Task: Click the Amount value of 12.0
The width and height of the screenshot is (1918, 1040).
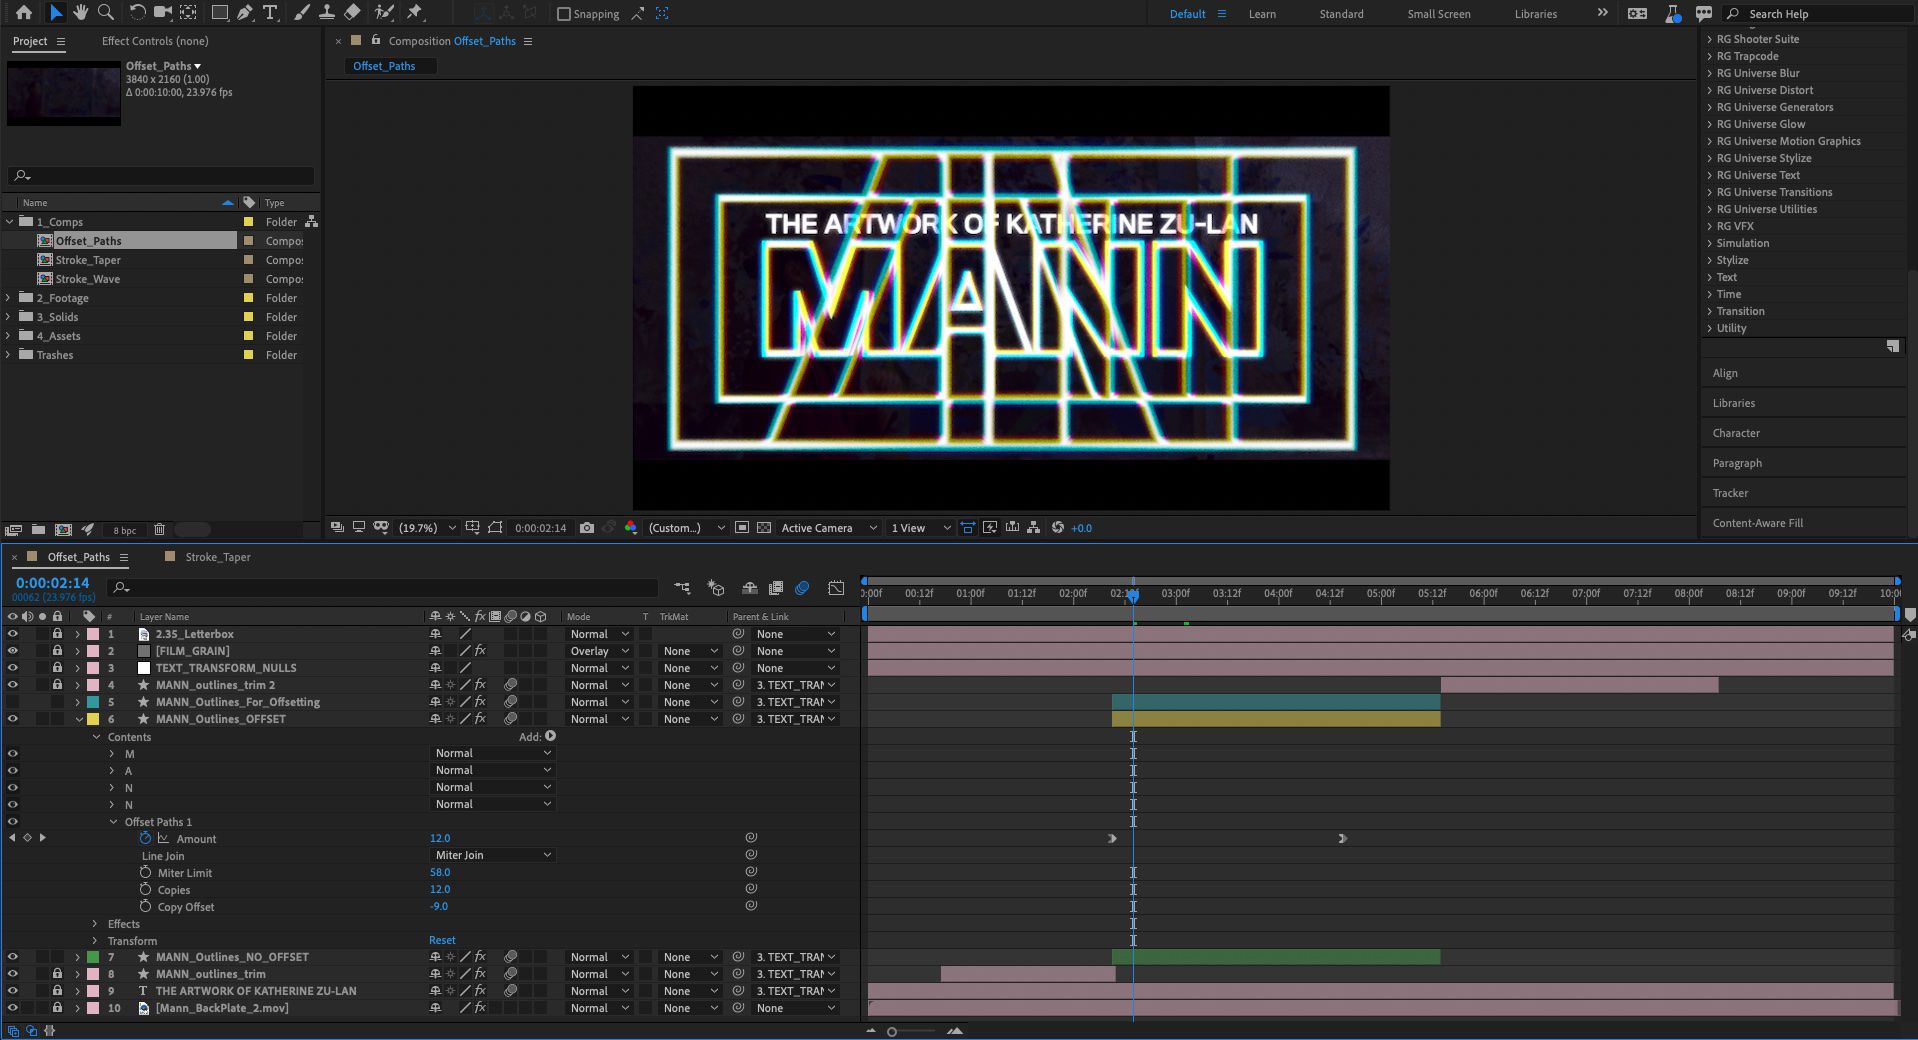Action: 438,838
